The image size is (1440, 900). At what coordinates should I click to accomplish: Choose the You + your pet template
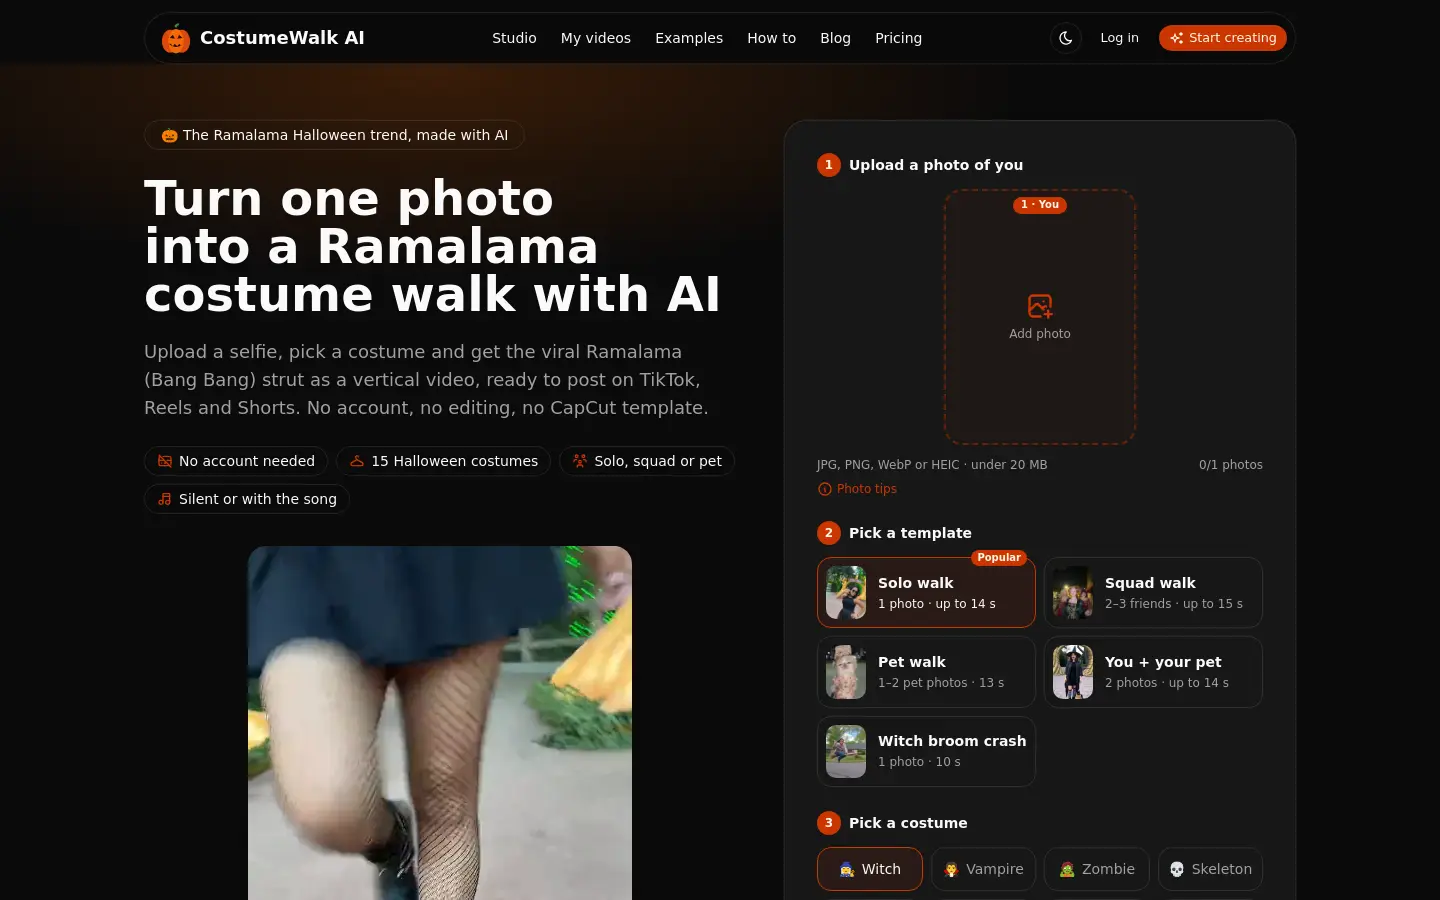point(1153,672)
